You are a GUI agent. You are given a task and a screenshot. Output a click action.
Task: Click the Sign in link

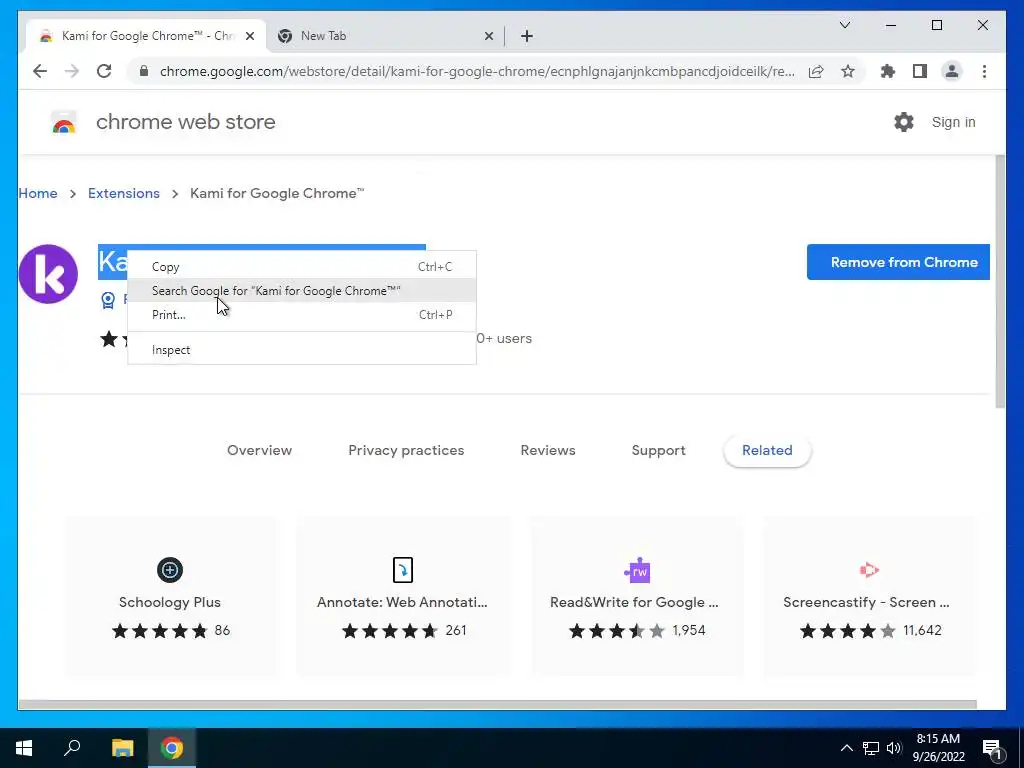(953, 122)
